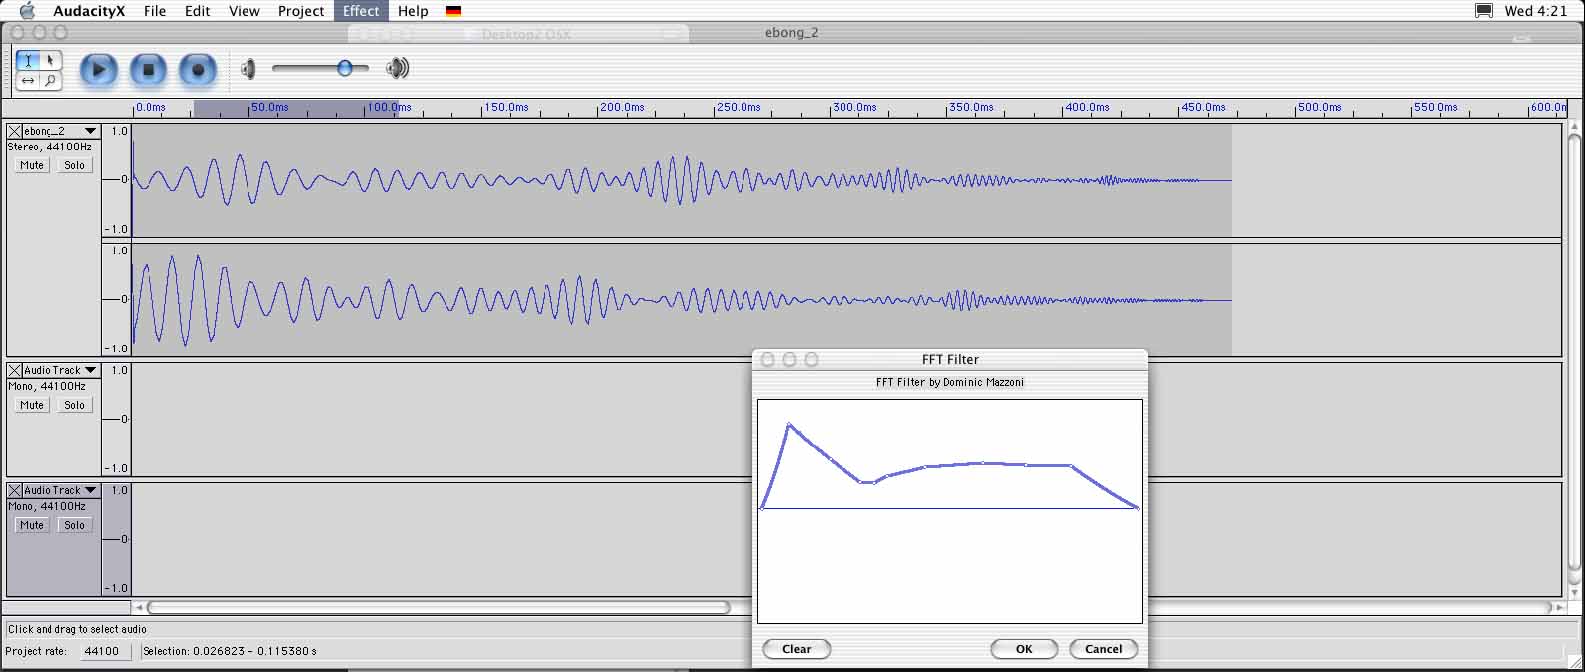Viewport: 1585px width, 672px height.
Task: Click the Wed 4:21 menu bar clock
Action: tap(1536, 11)
